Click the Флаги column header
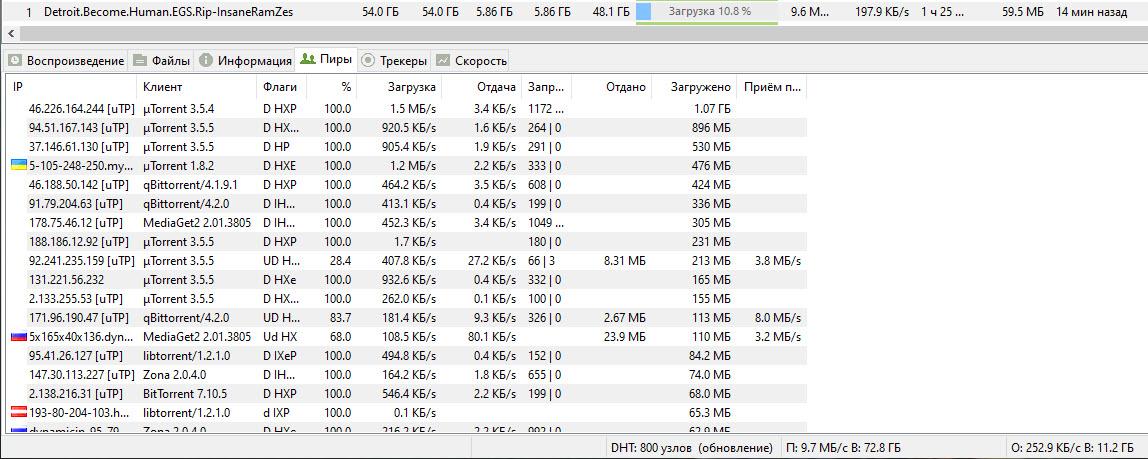The height and width of the screenshot is (459, 1148). pos(279,87)
